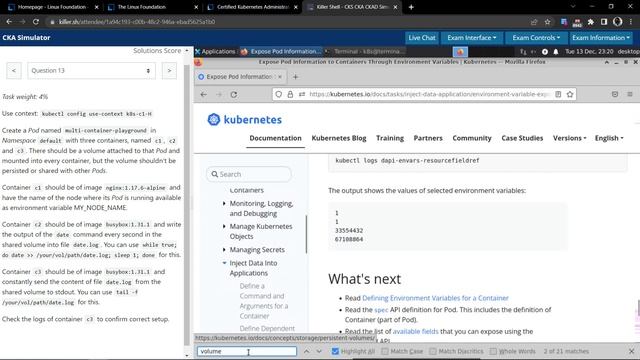The height and width of the screenshot is (360, 640).
Task: Go back in Firefox
Action: 204,94
